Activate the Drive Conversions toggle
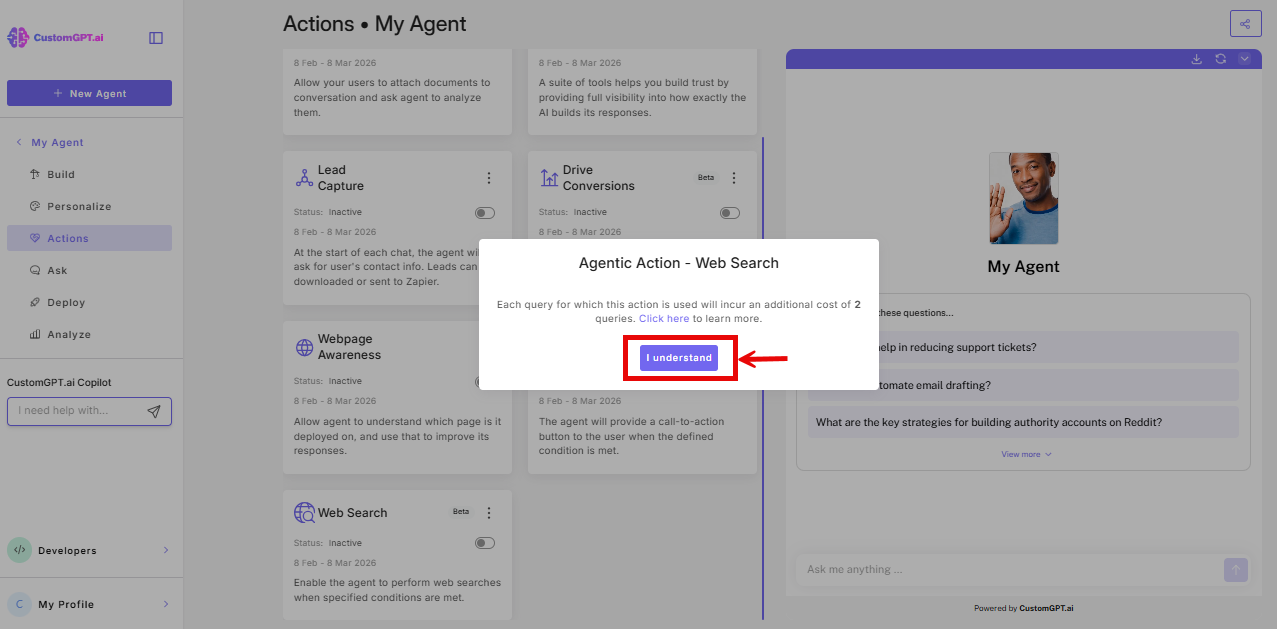1277x629 pixels. tap(729, 212)
